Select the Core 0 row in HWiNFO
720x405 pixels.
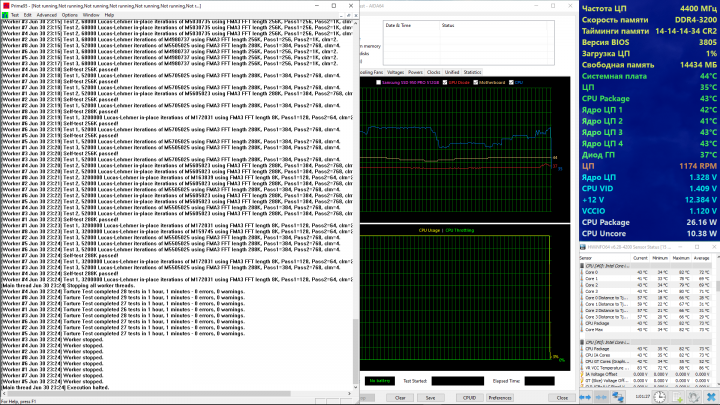tap(646, 272)
